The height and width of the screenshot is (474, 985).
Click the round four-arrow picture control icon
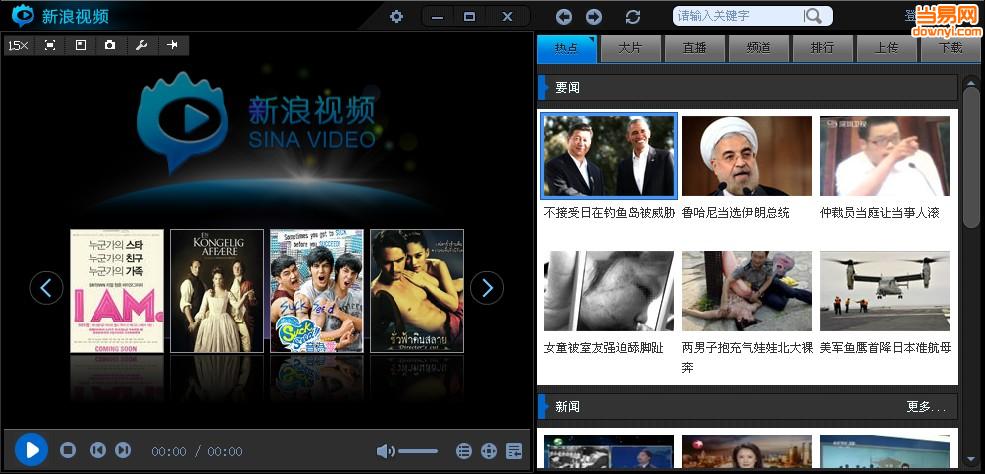click(489, 451)
